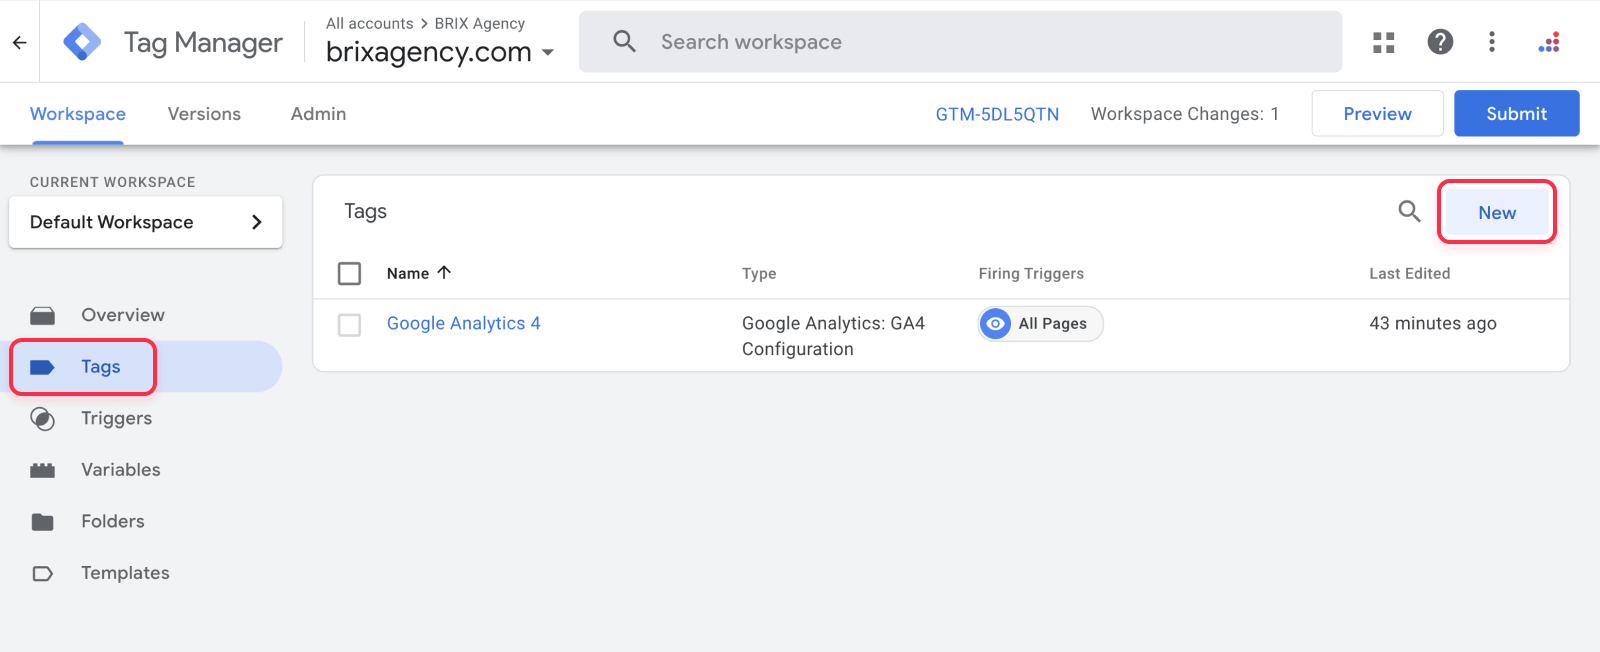The width and height of the screenshot is (1600, 652).
Task: Click the New tag button
Action: tap(1497, 212)
